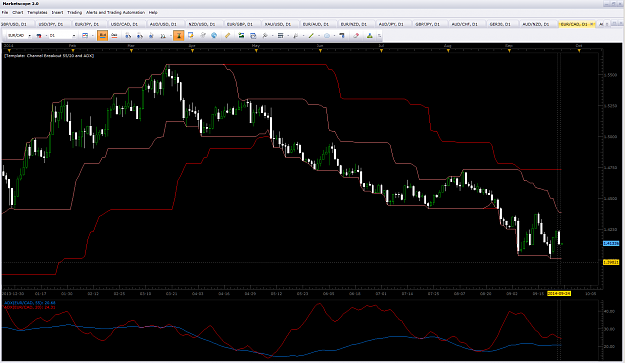
Task: Switch to the USD/CAD, D1 chart tab
Action: [x=124, y=24]
